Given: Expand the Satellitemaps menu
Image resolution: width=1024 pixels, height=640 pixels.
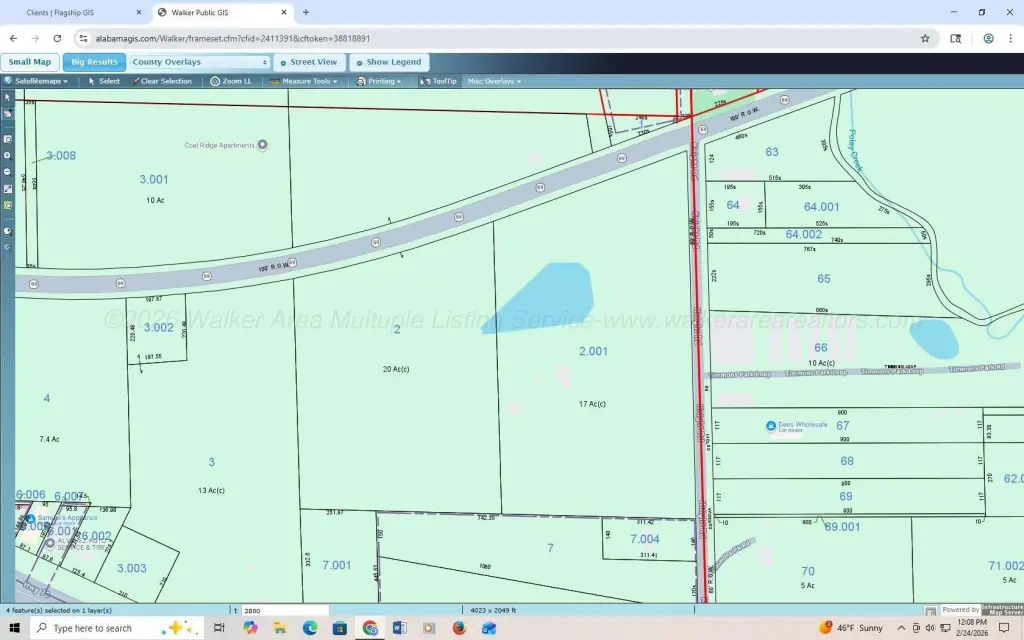Looking at the screenshot, I should click(x=36, y=81).
